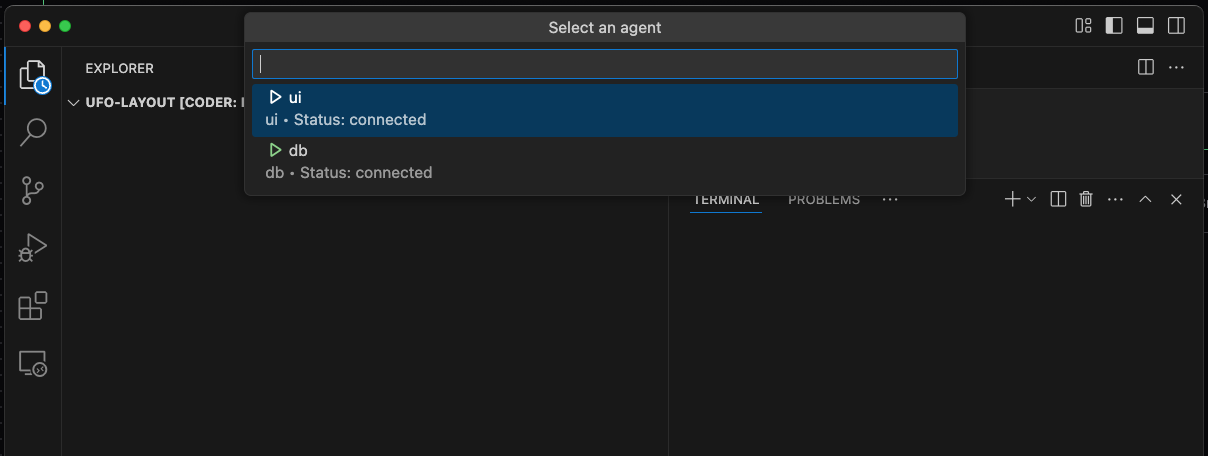Select the ui agent
Viewport: 1208px width, 456px height.
pos(604,109)
